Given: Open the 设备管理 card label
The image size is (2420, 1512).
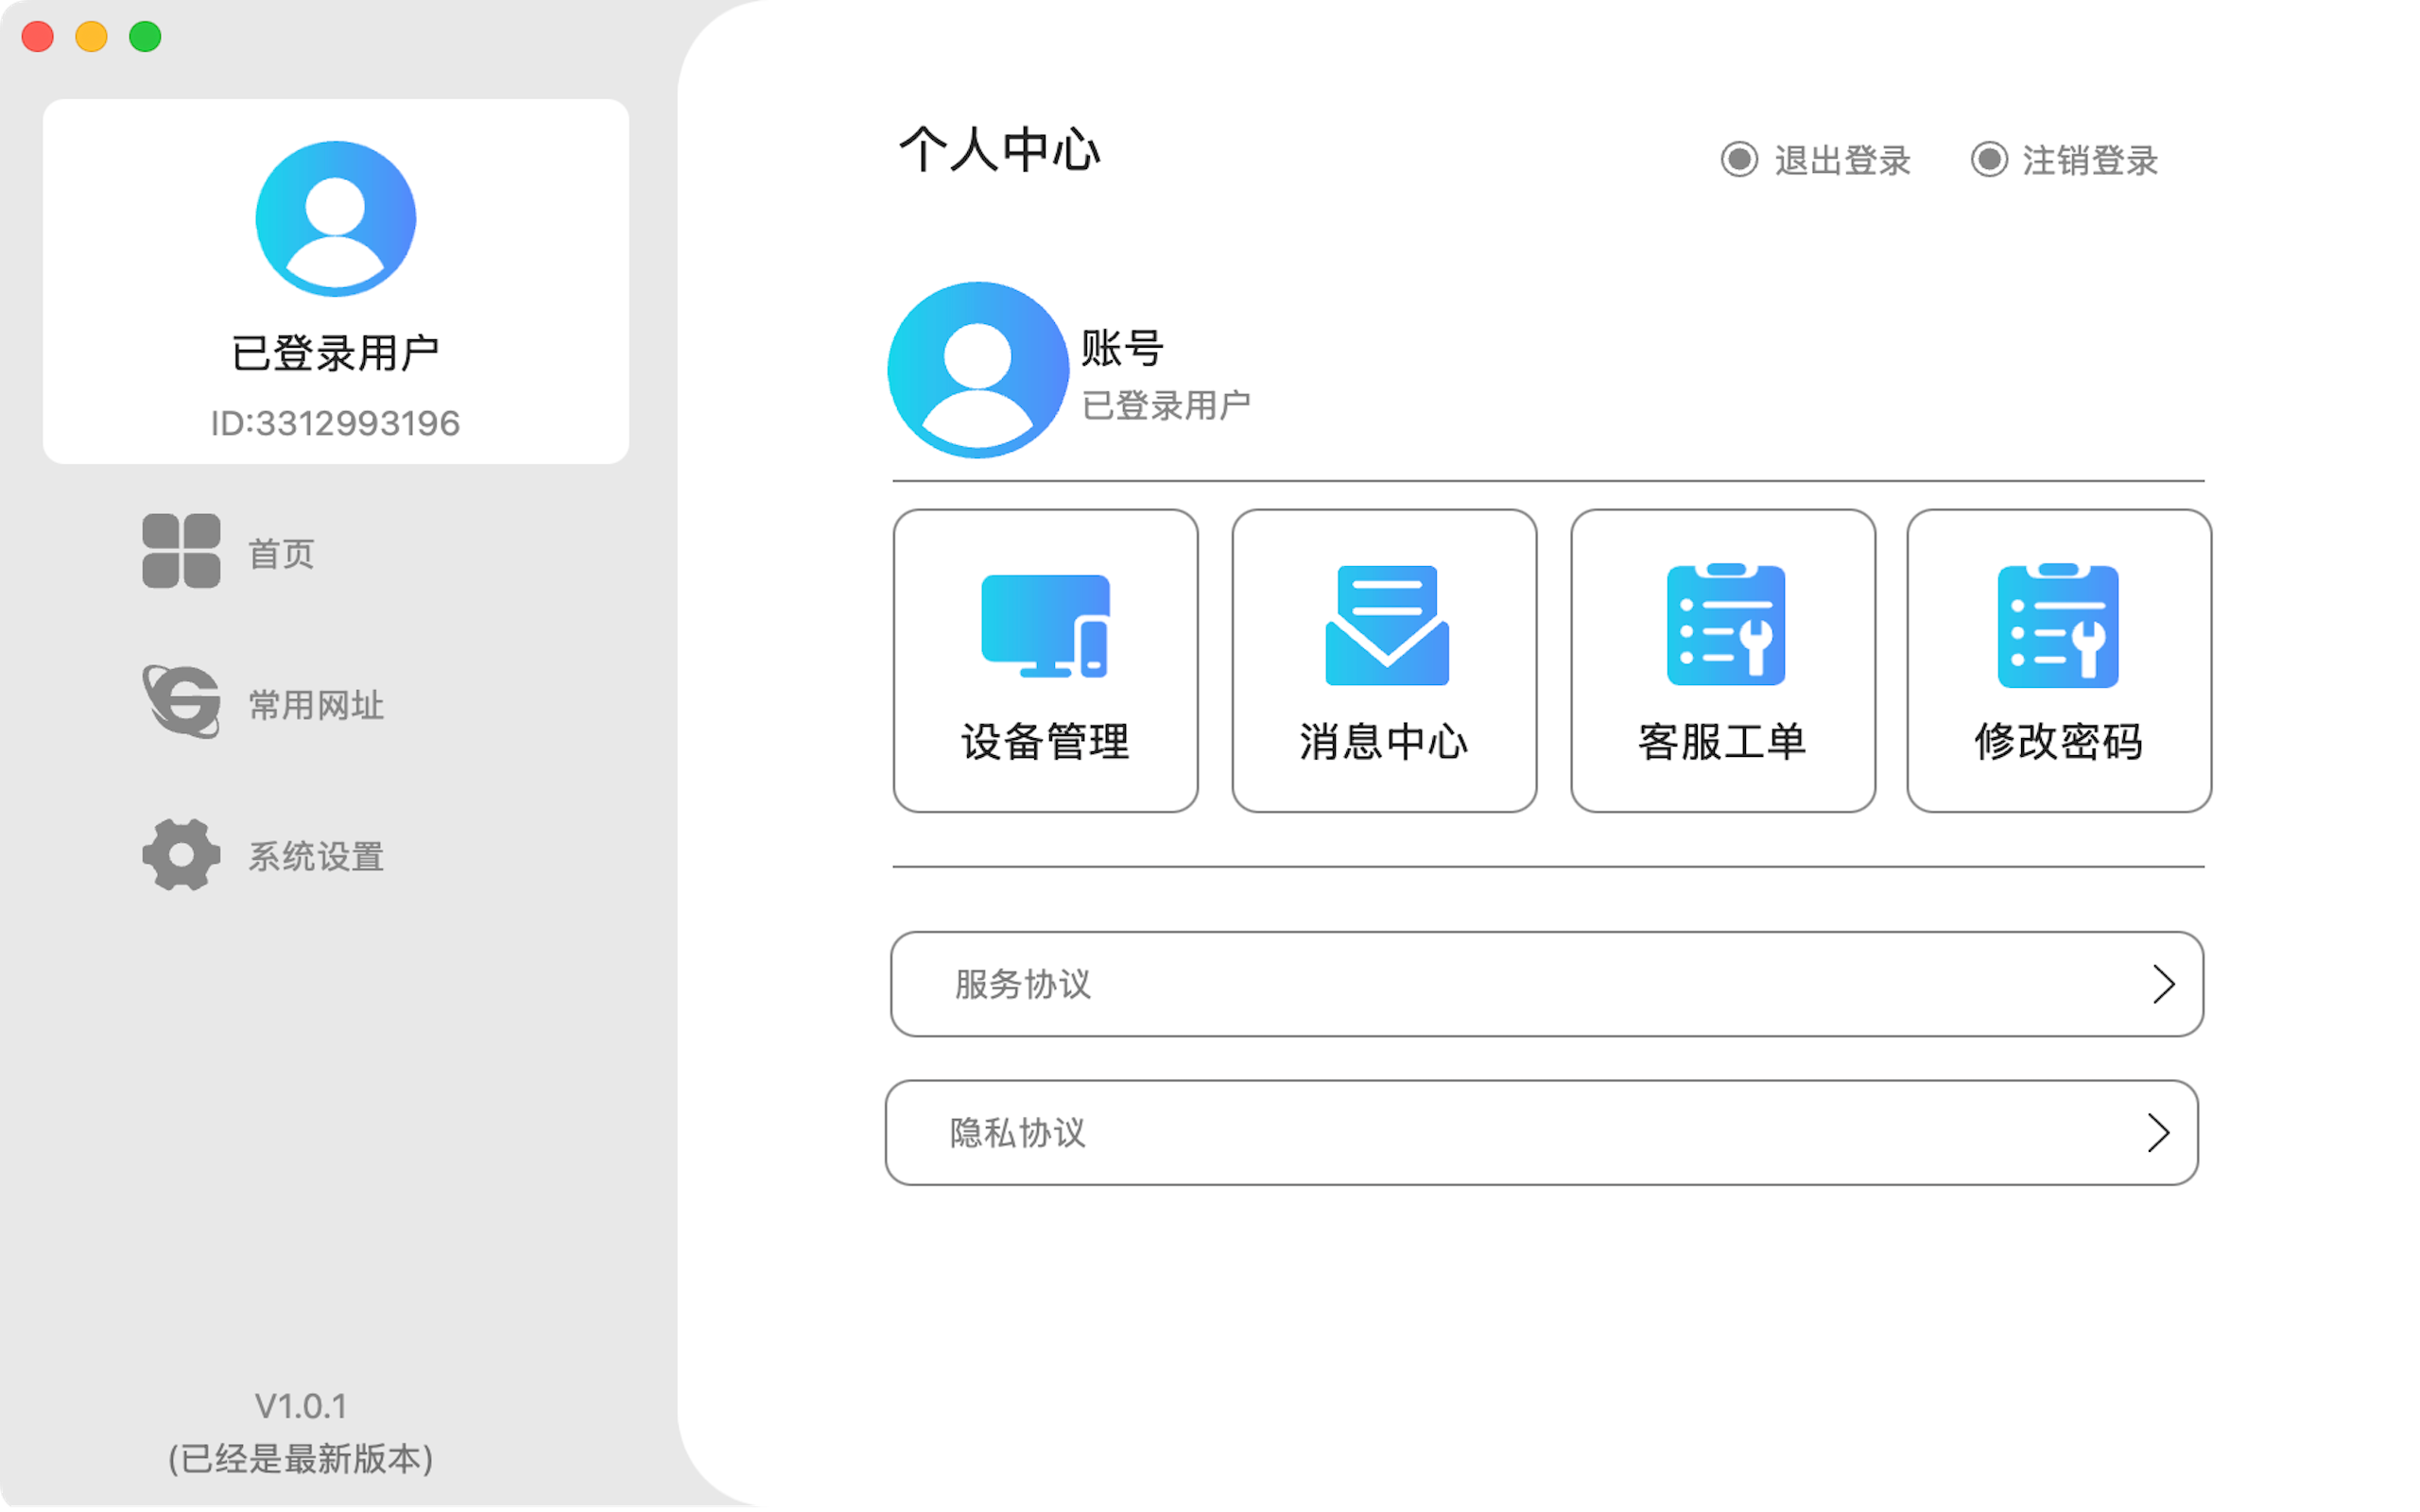Looking at the screenshot, I should tap(1045, 741).
